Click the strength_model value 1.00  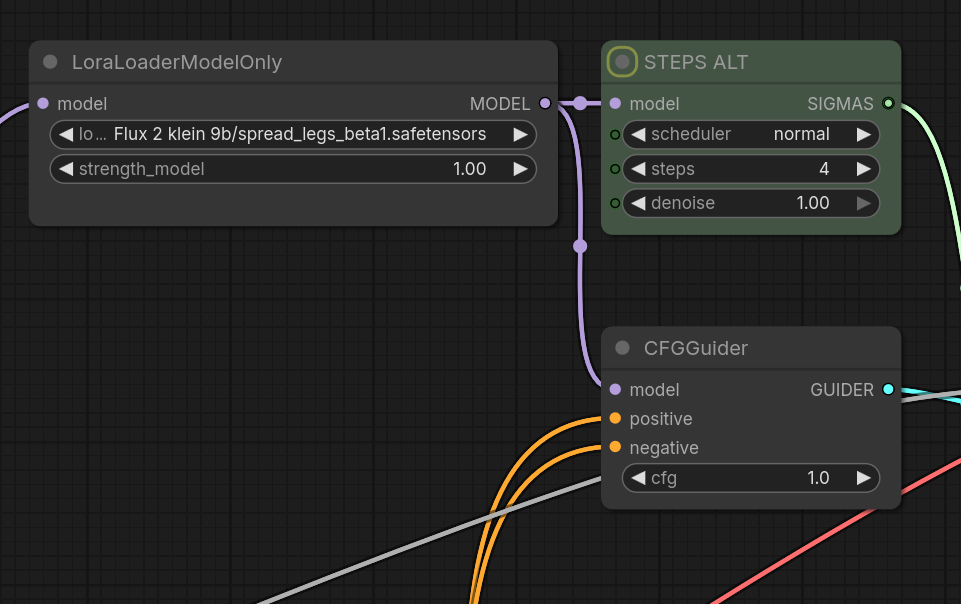click(x=469, y=169)
